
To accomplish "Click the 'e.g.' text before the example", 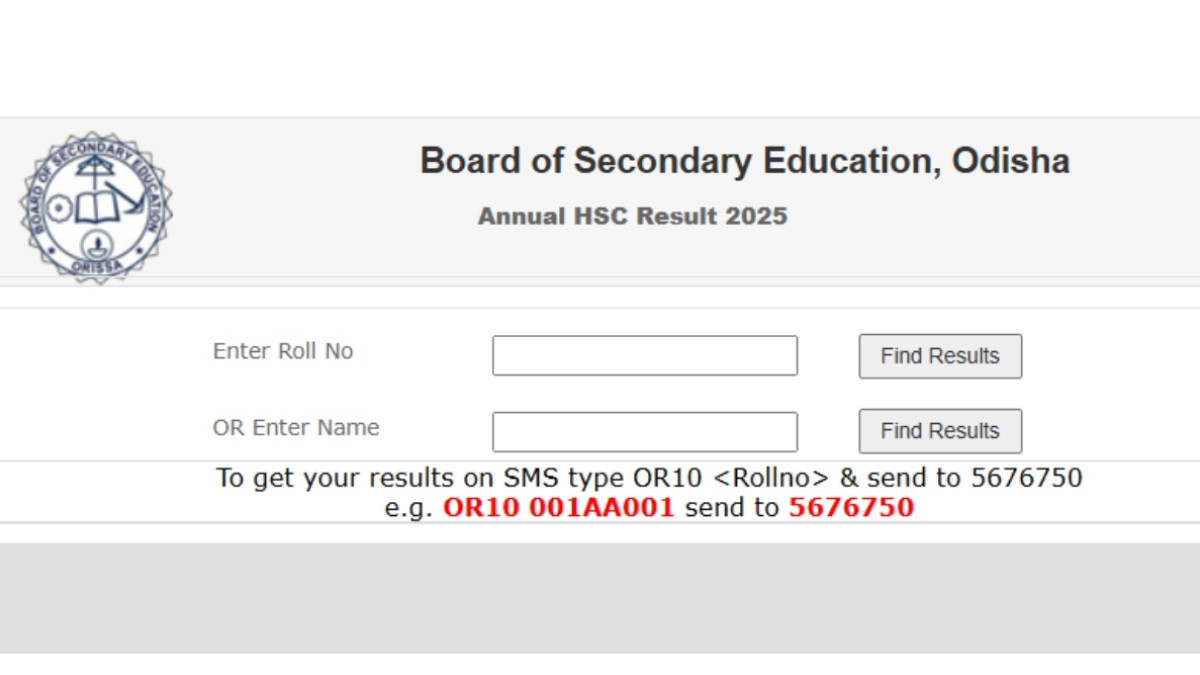I will click(409, 508).
